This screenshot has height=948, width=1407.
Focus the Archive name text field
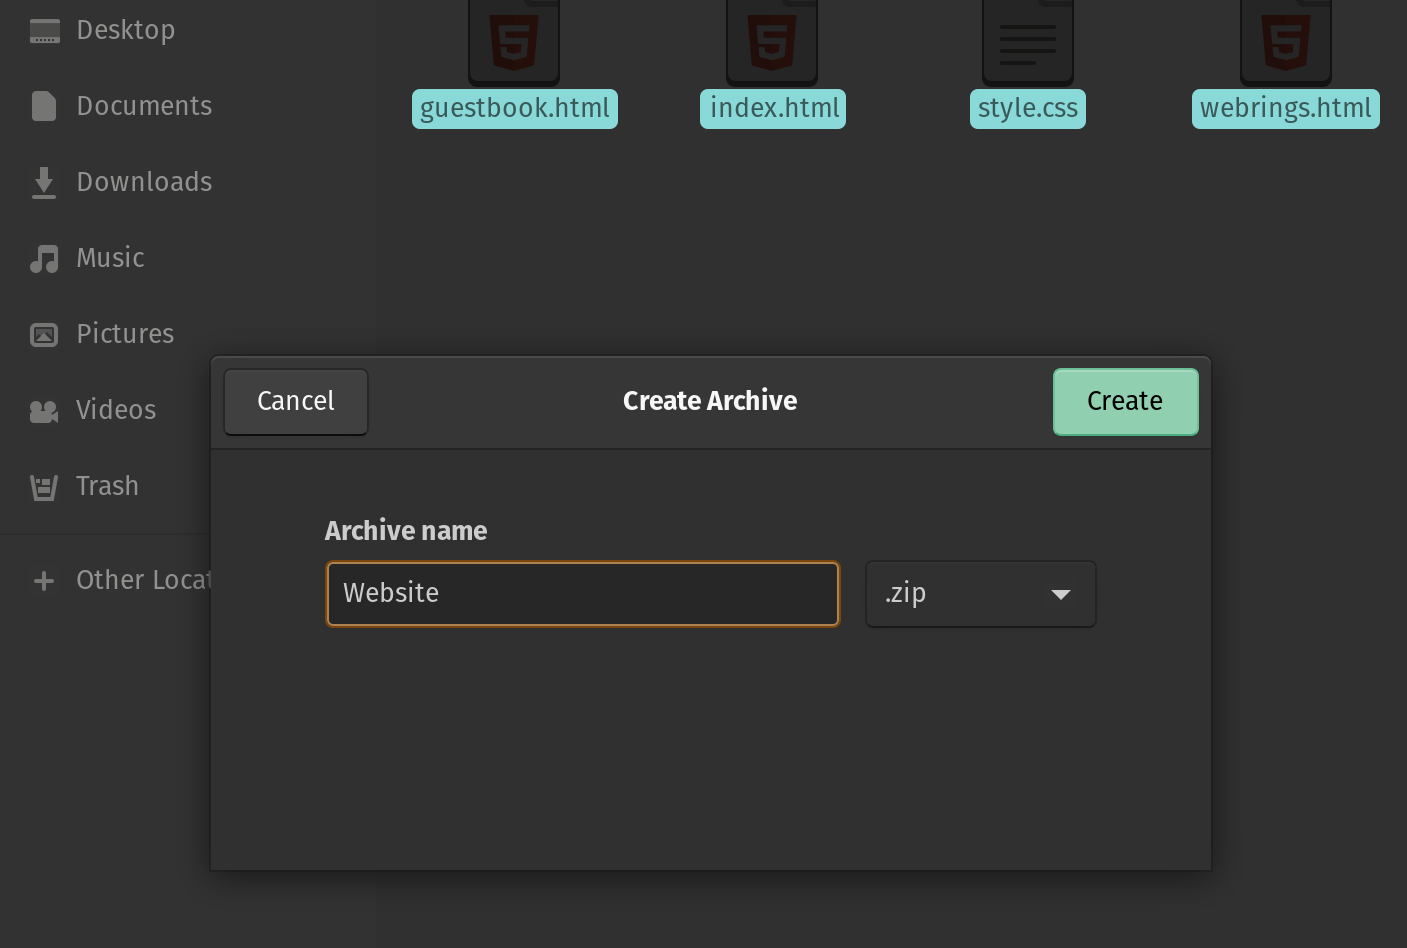pos(582,594)
